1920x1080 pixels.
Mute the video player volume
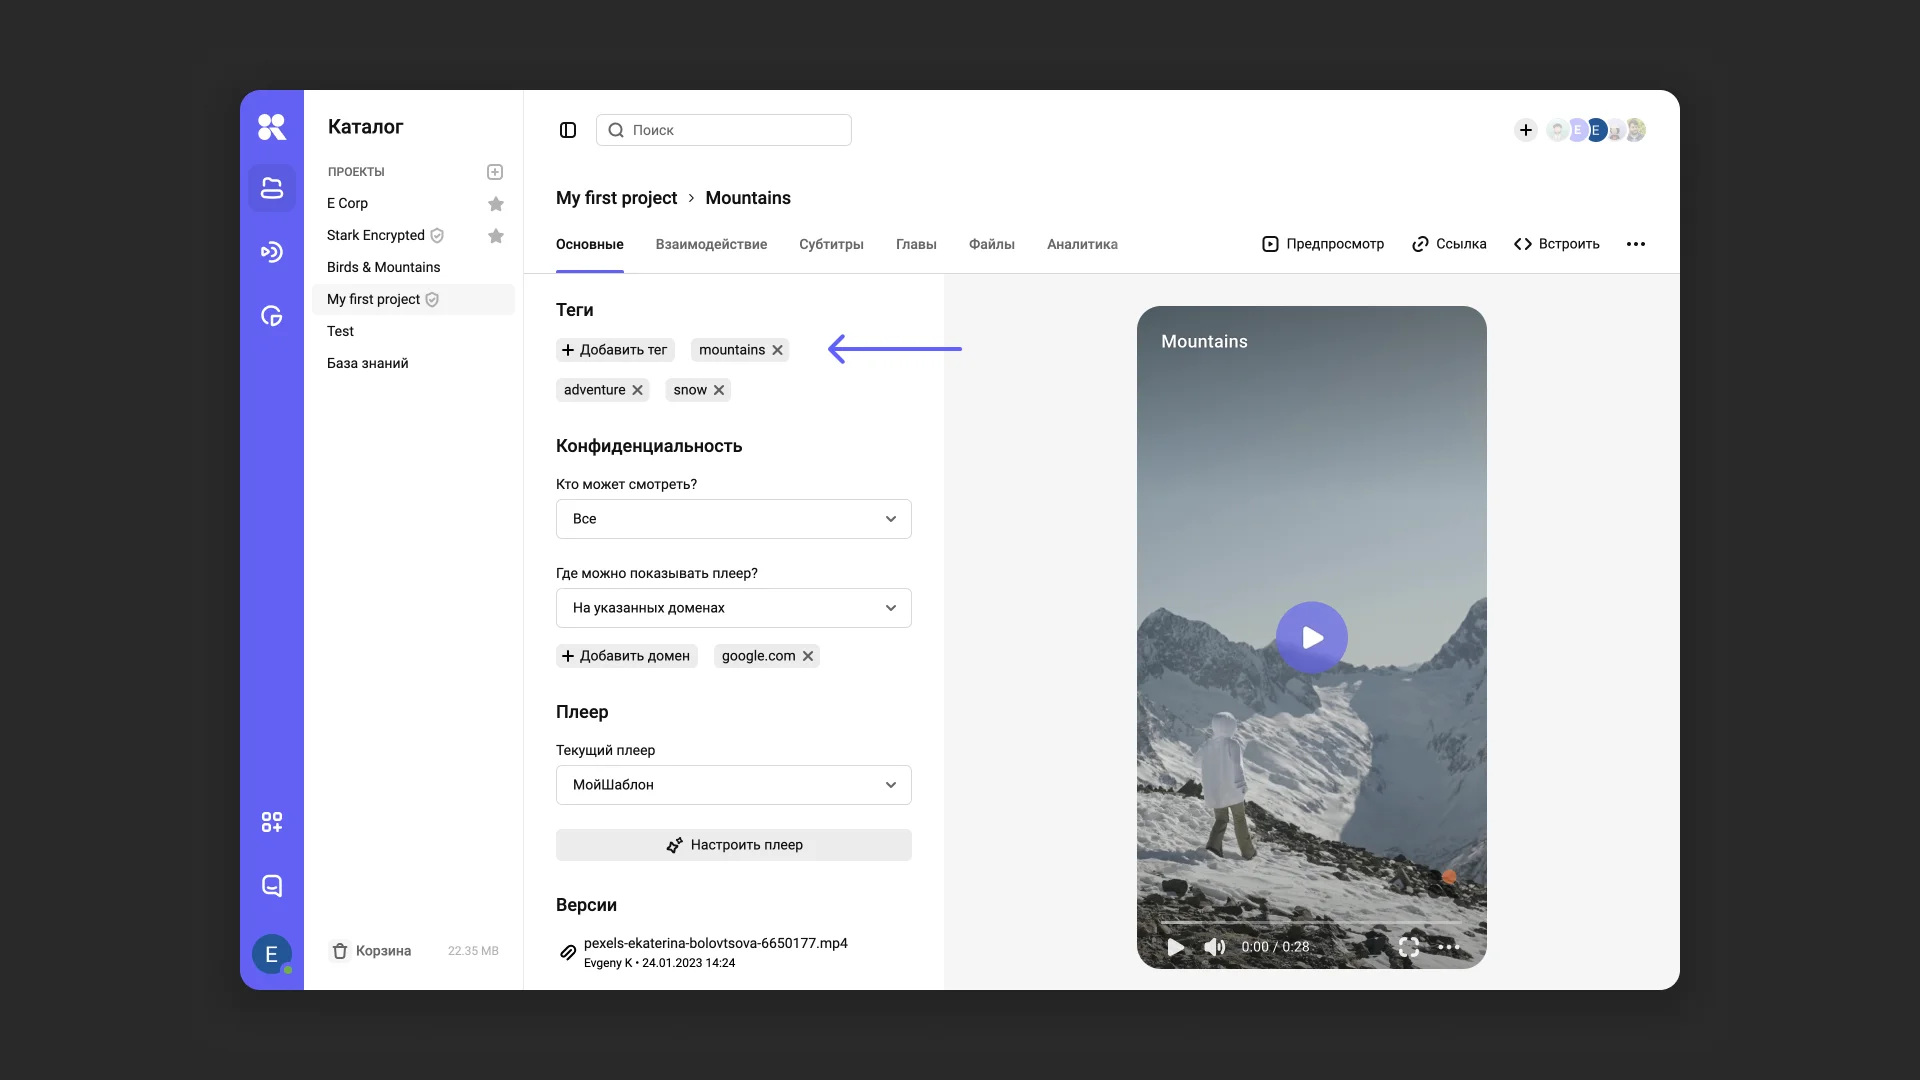[x=1214, y=947]
